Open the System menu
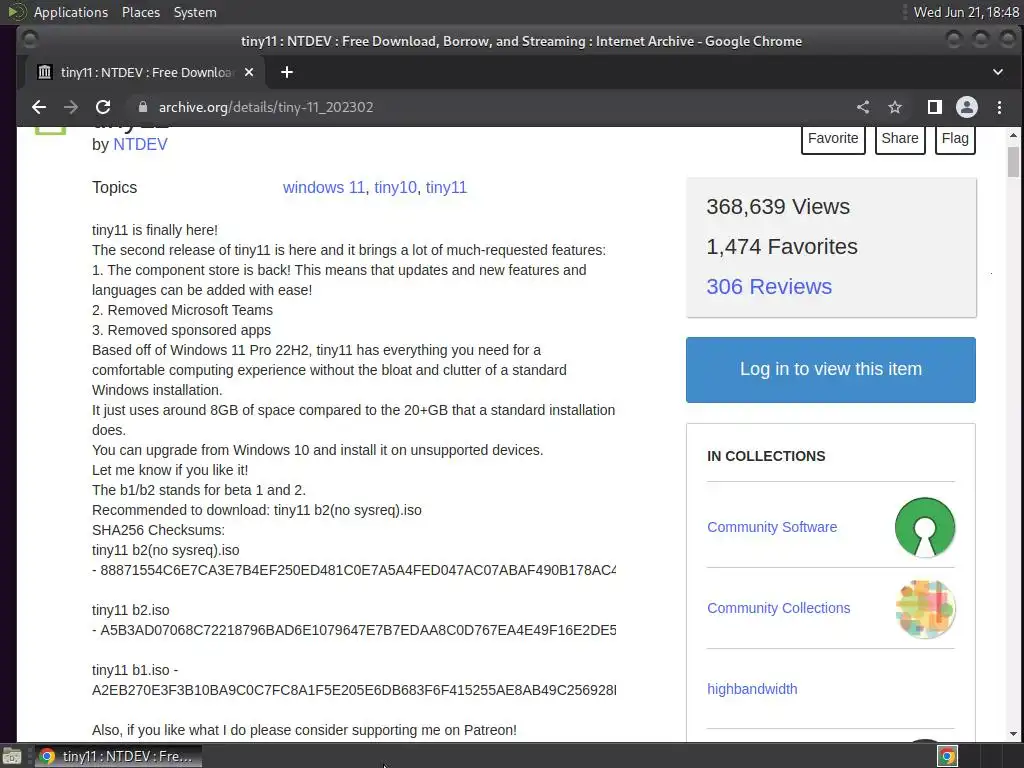This screenshot has width=1024, height=768. pyautogui.click(x=195, y=12)
